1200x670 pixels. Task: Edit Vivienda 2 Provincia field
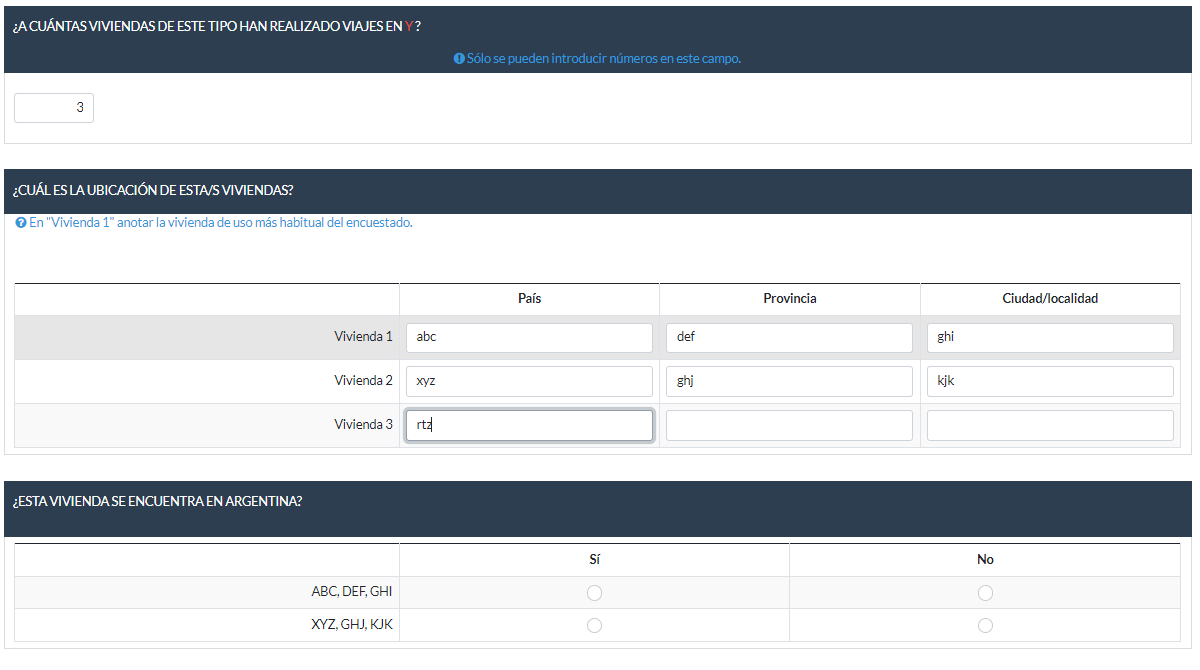pyautogui.click(x=789, y=381)
